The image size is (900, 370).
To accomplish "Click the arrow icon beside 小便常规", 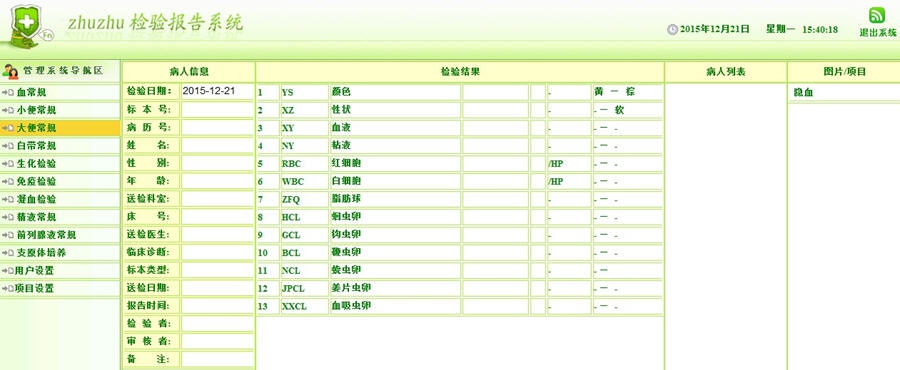I will (7, 110).
